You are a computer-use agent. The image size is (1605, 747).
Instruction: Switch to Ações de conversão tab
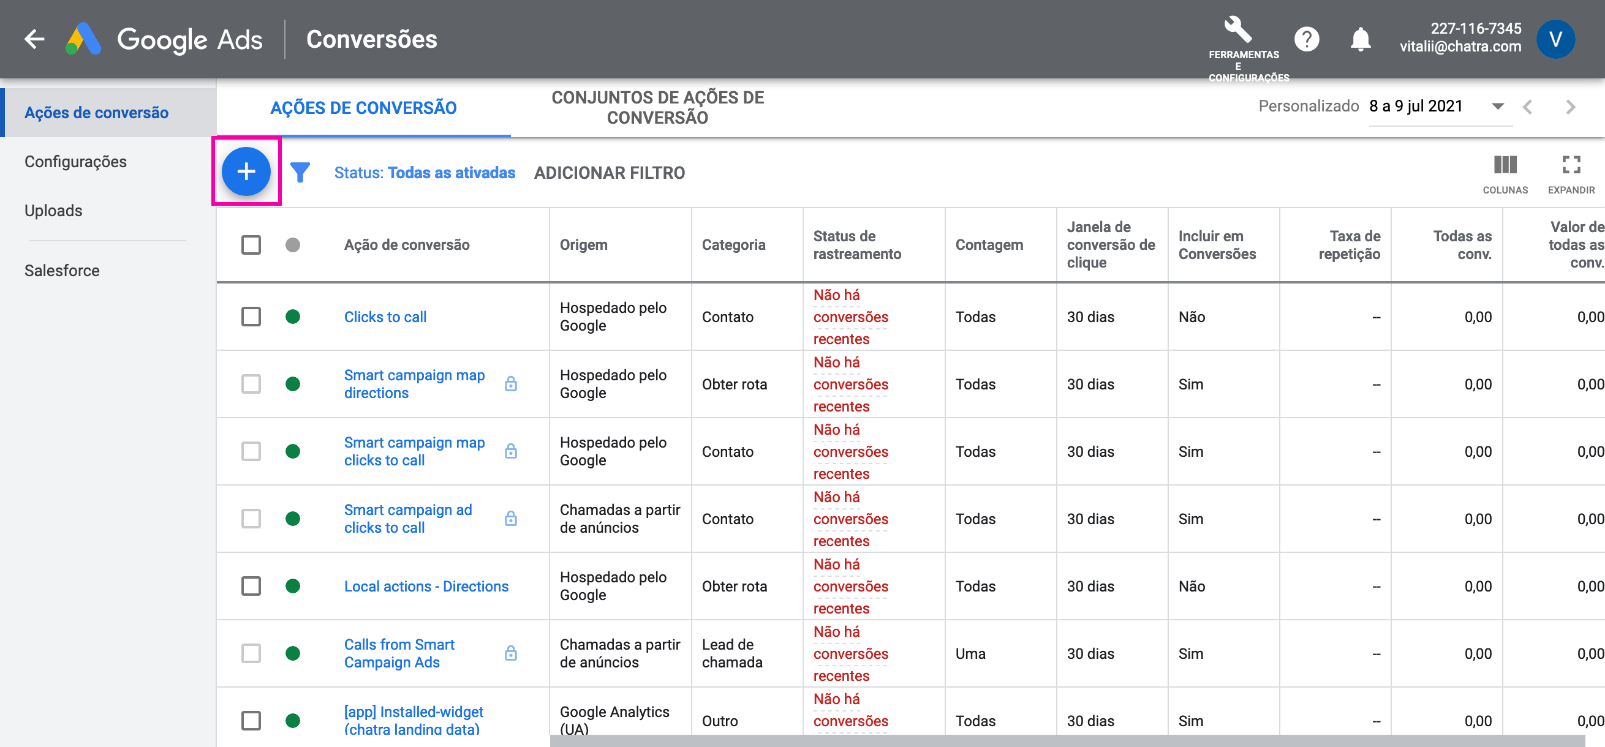[364, 108]
